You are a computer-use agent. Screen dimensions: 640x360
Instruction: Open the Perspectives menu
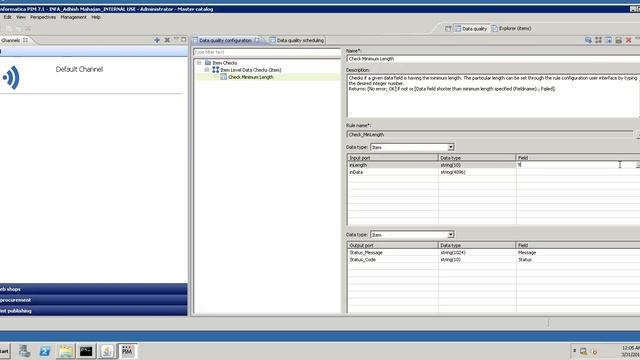(43, 17)
